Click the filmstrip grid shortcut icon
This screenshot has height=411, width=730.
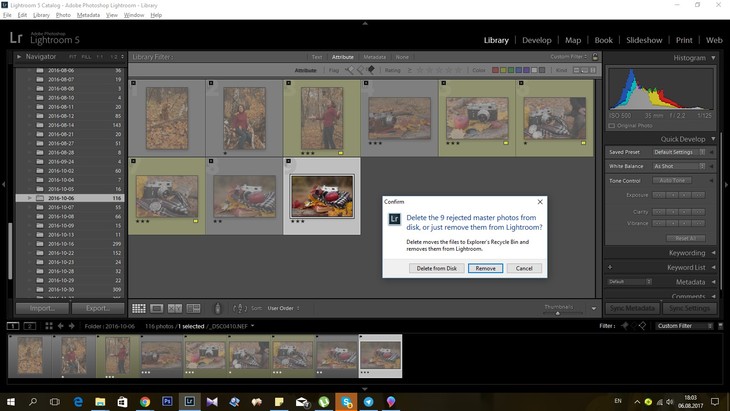coord(49,326)
